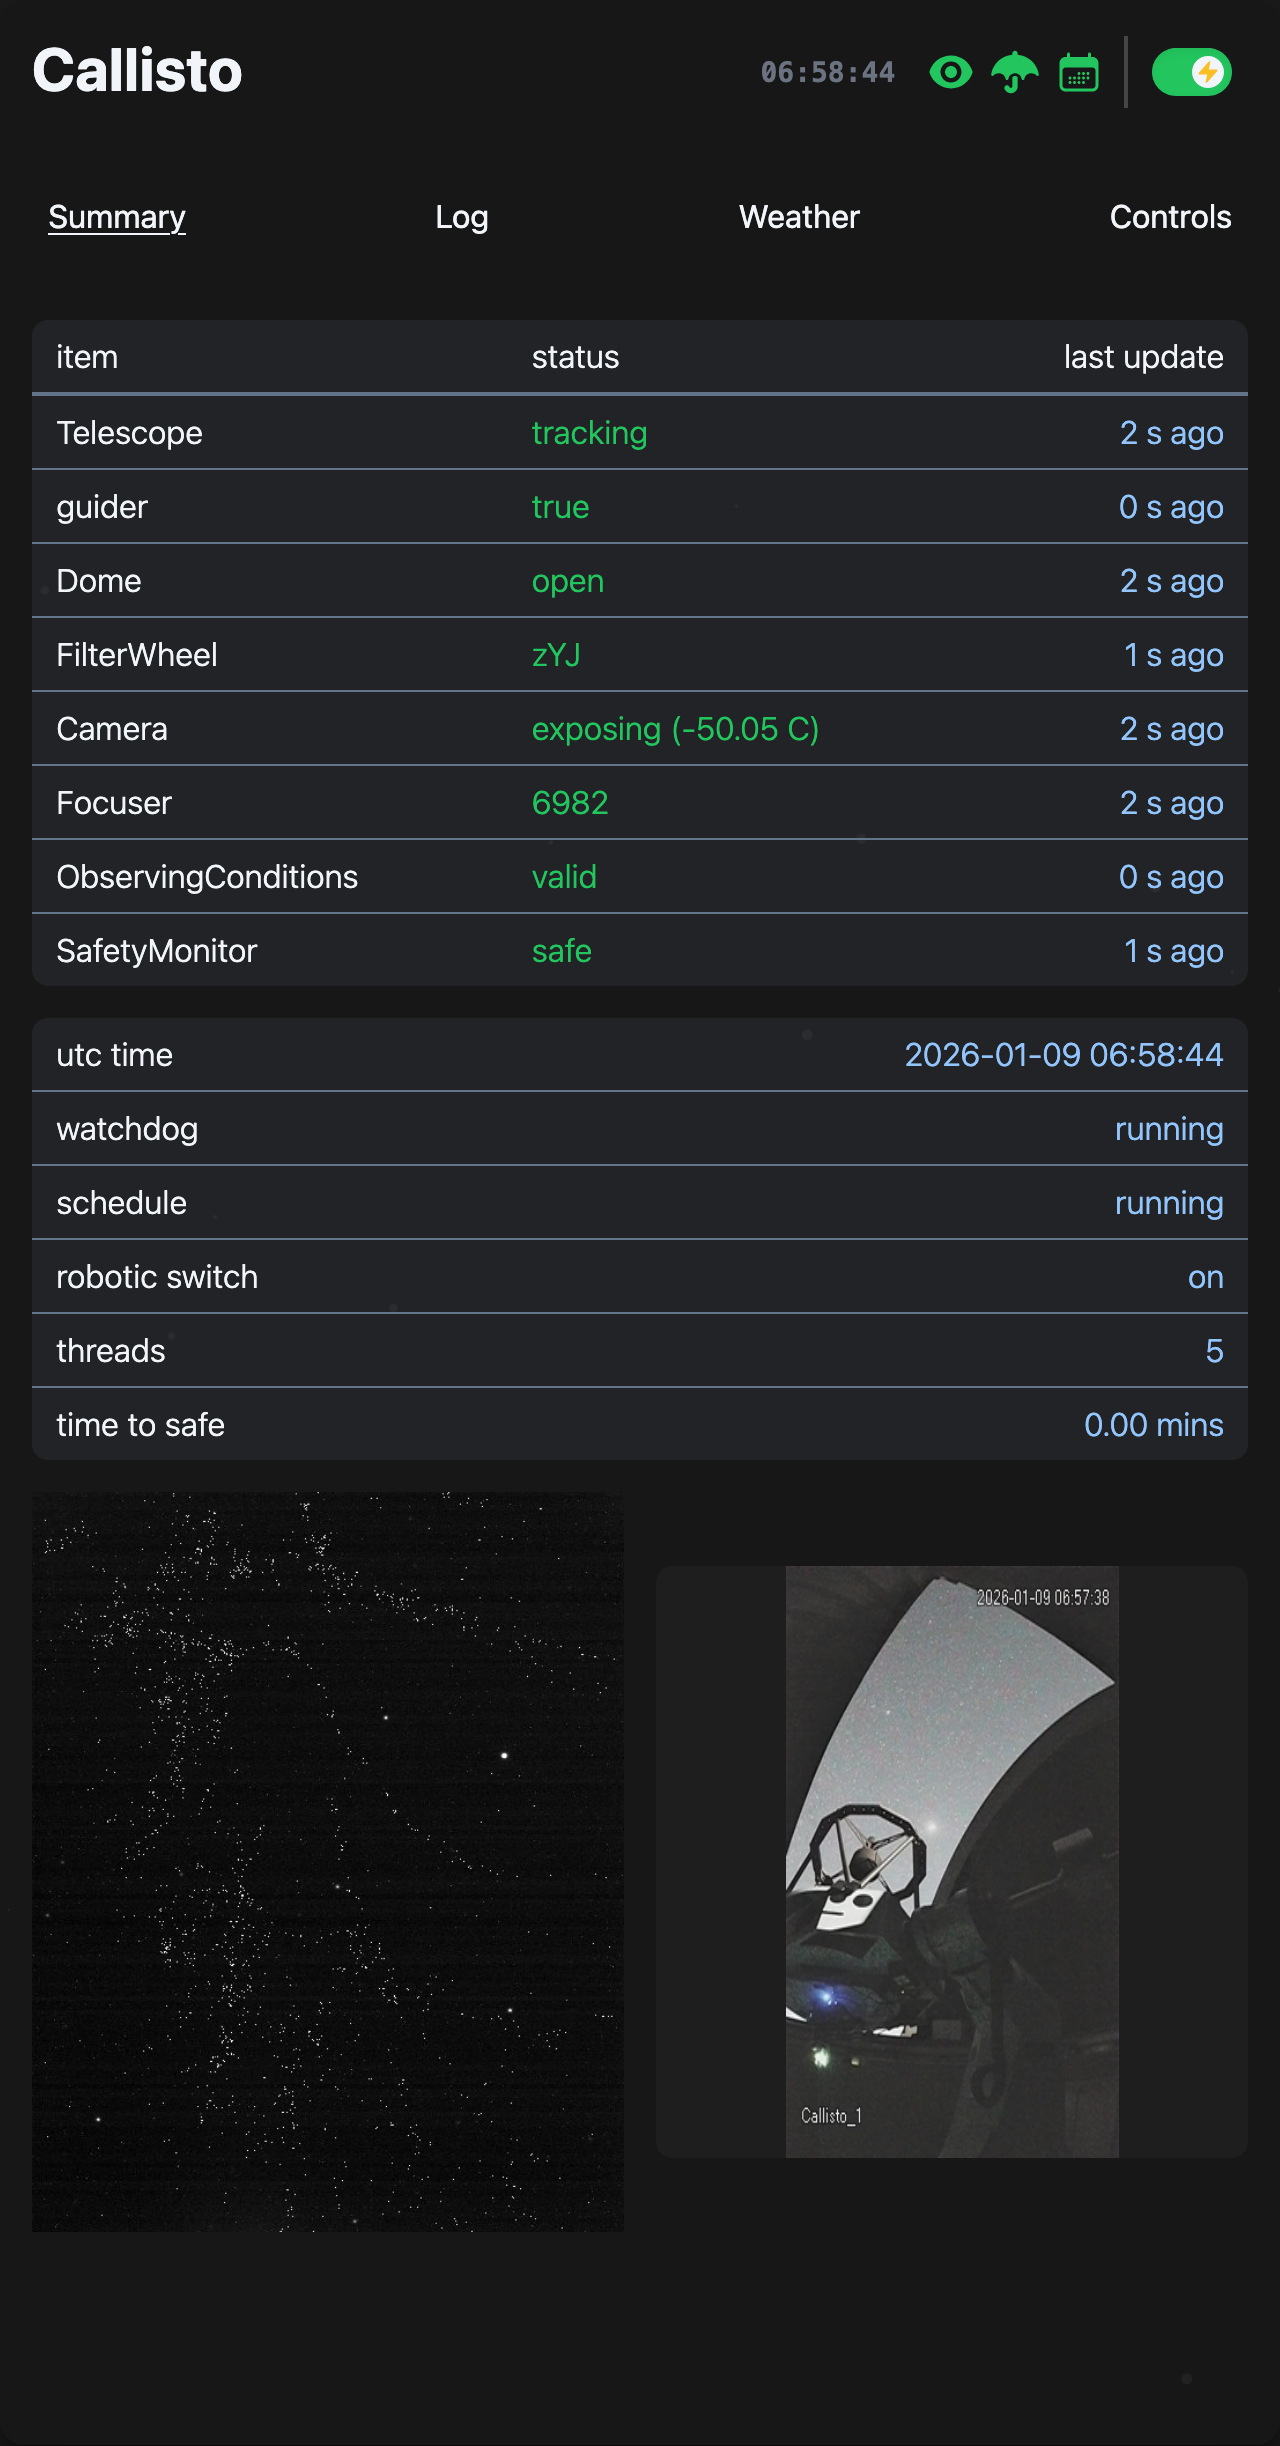
Task: Toggle the robotic power switch off
Action: pyautogui.click(x=1191, y=72)
